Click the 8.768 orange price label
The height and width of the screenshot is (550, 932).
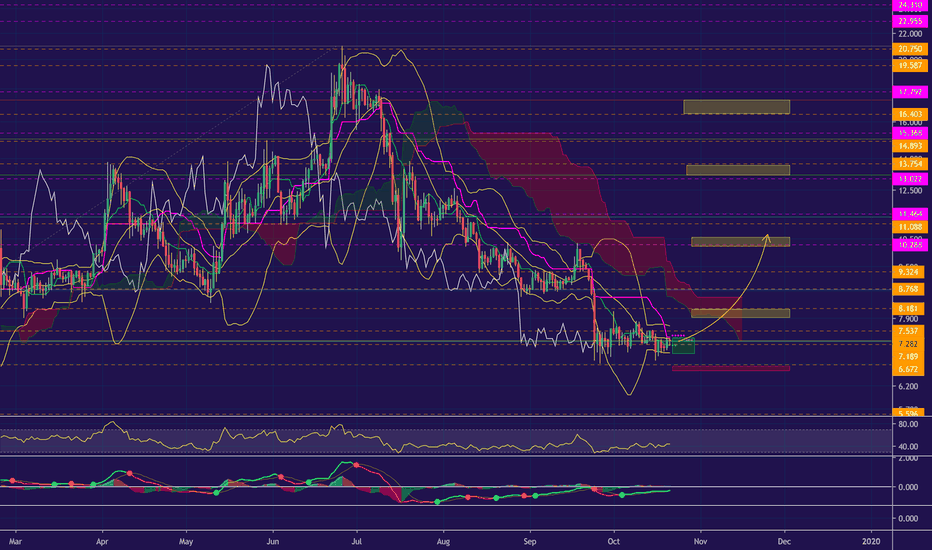908,290
